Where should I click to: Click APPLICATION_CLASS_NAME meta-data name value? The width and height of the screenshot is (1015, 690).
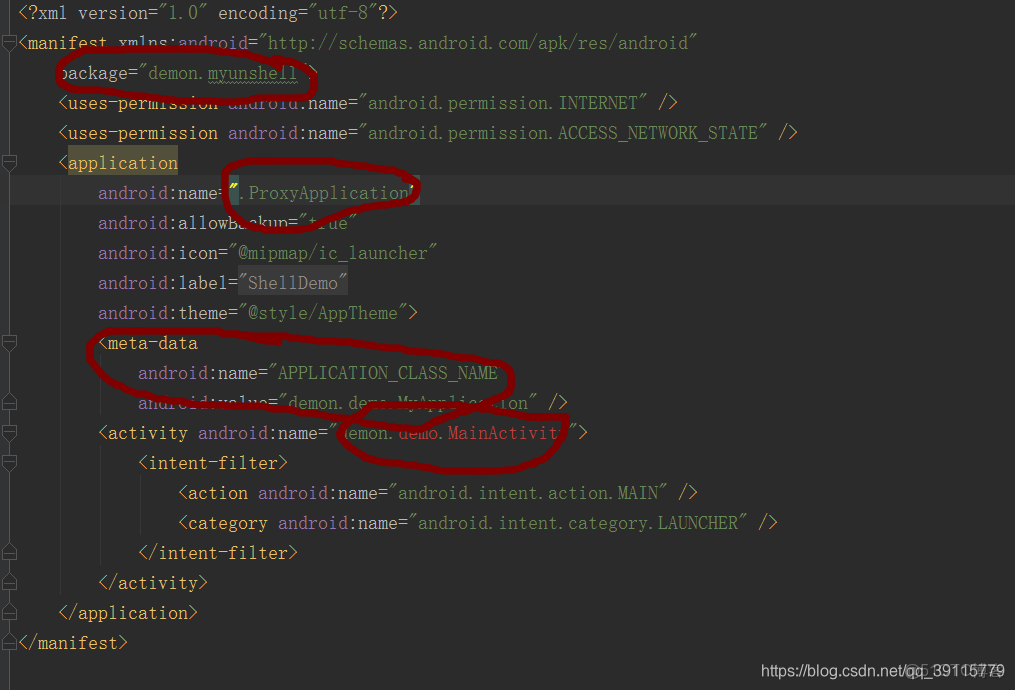[x=388, y=373]
